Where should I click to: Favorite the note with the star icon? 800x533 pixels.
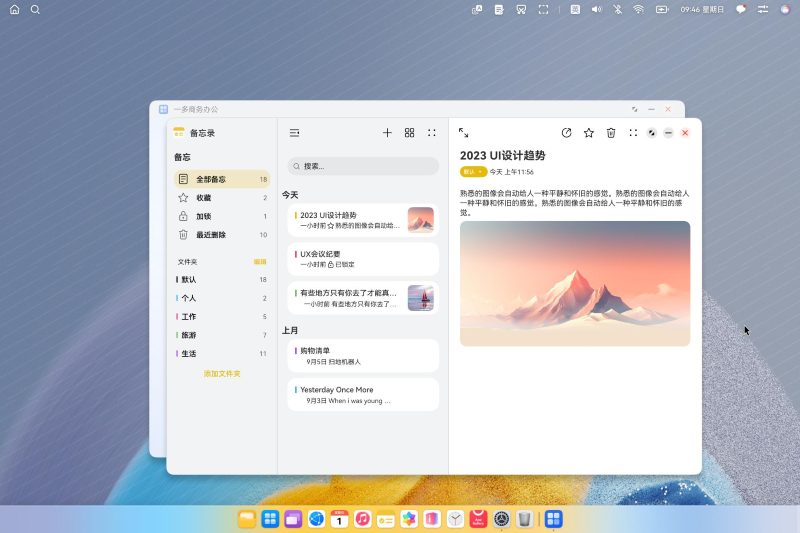(589, 133)
